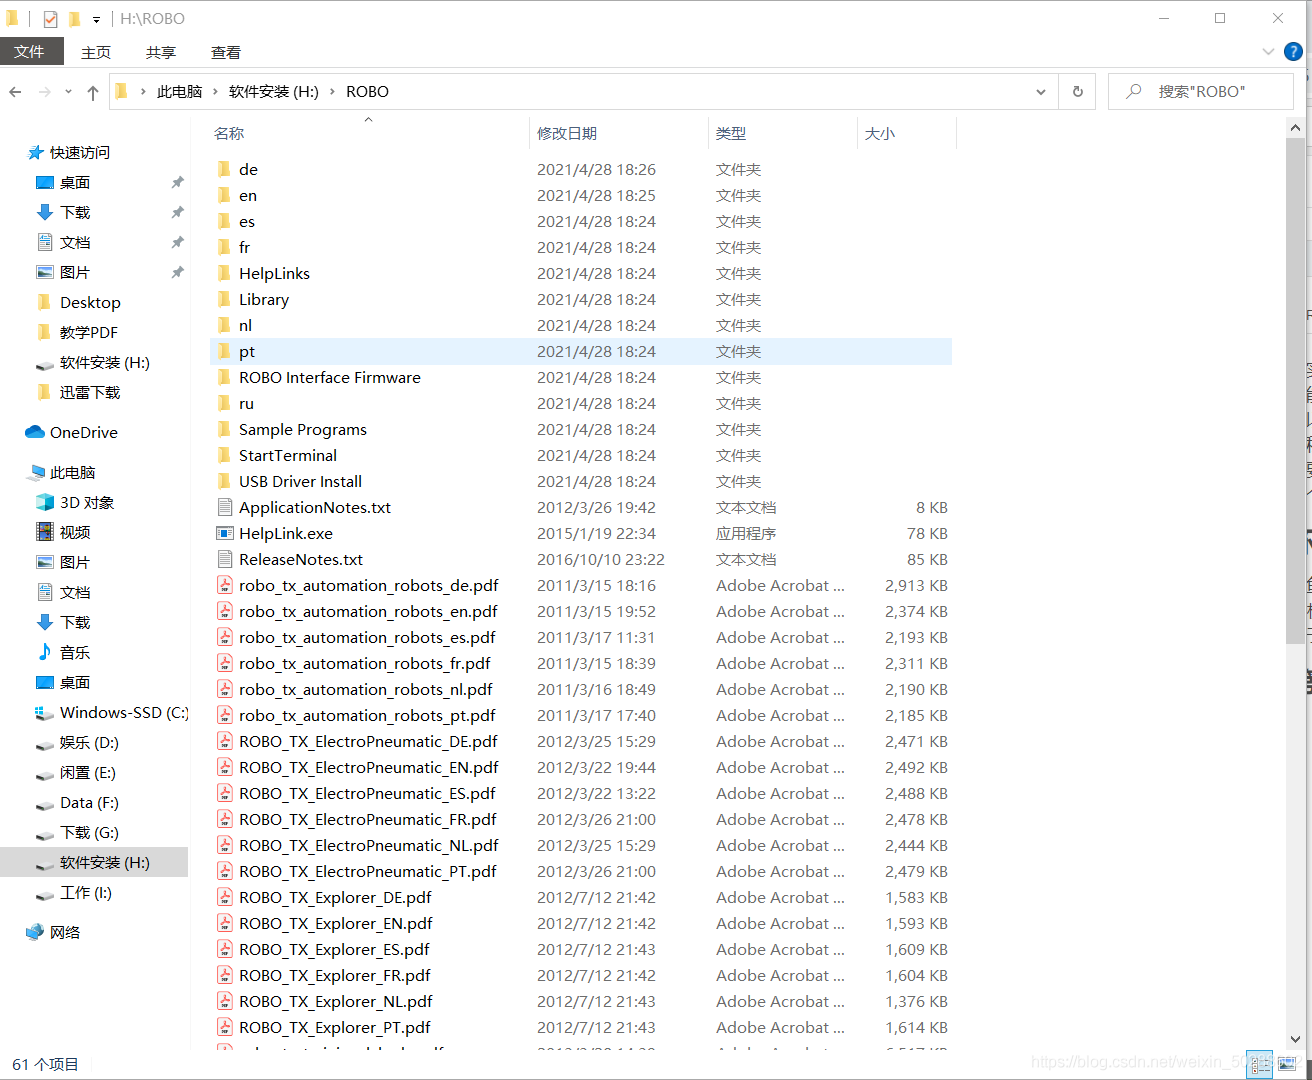The image size is (1312, 1080).
Task: Click ROBO in the address breadcrumb
Action: click(367, 92)
